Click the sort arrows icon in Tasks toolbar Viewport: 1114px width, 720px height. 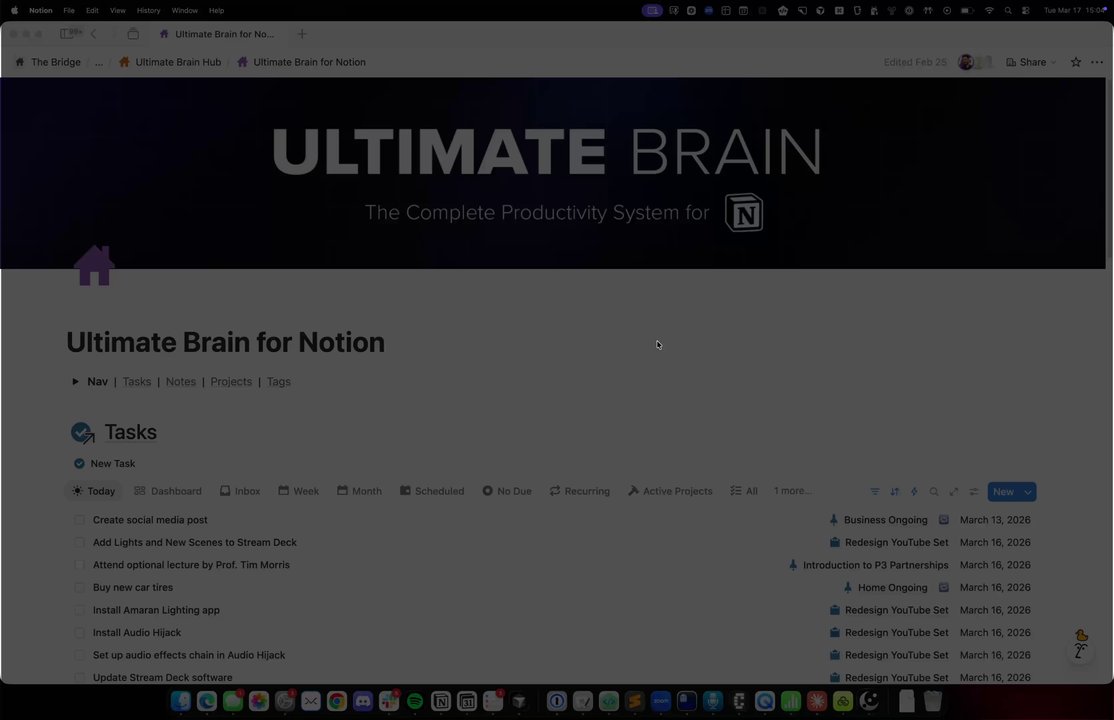pos(894,491)
